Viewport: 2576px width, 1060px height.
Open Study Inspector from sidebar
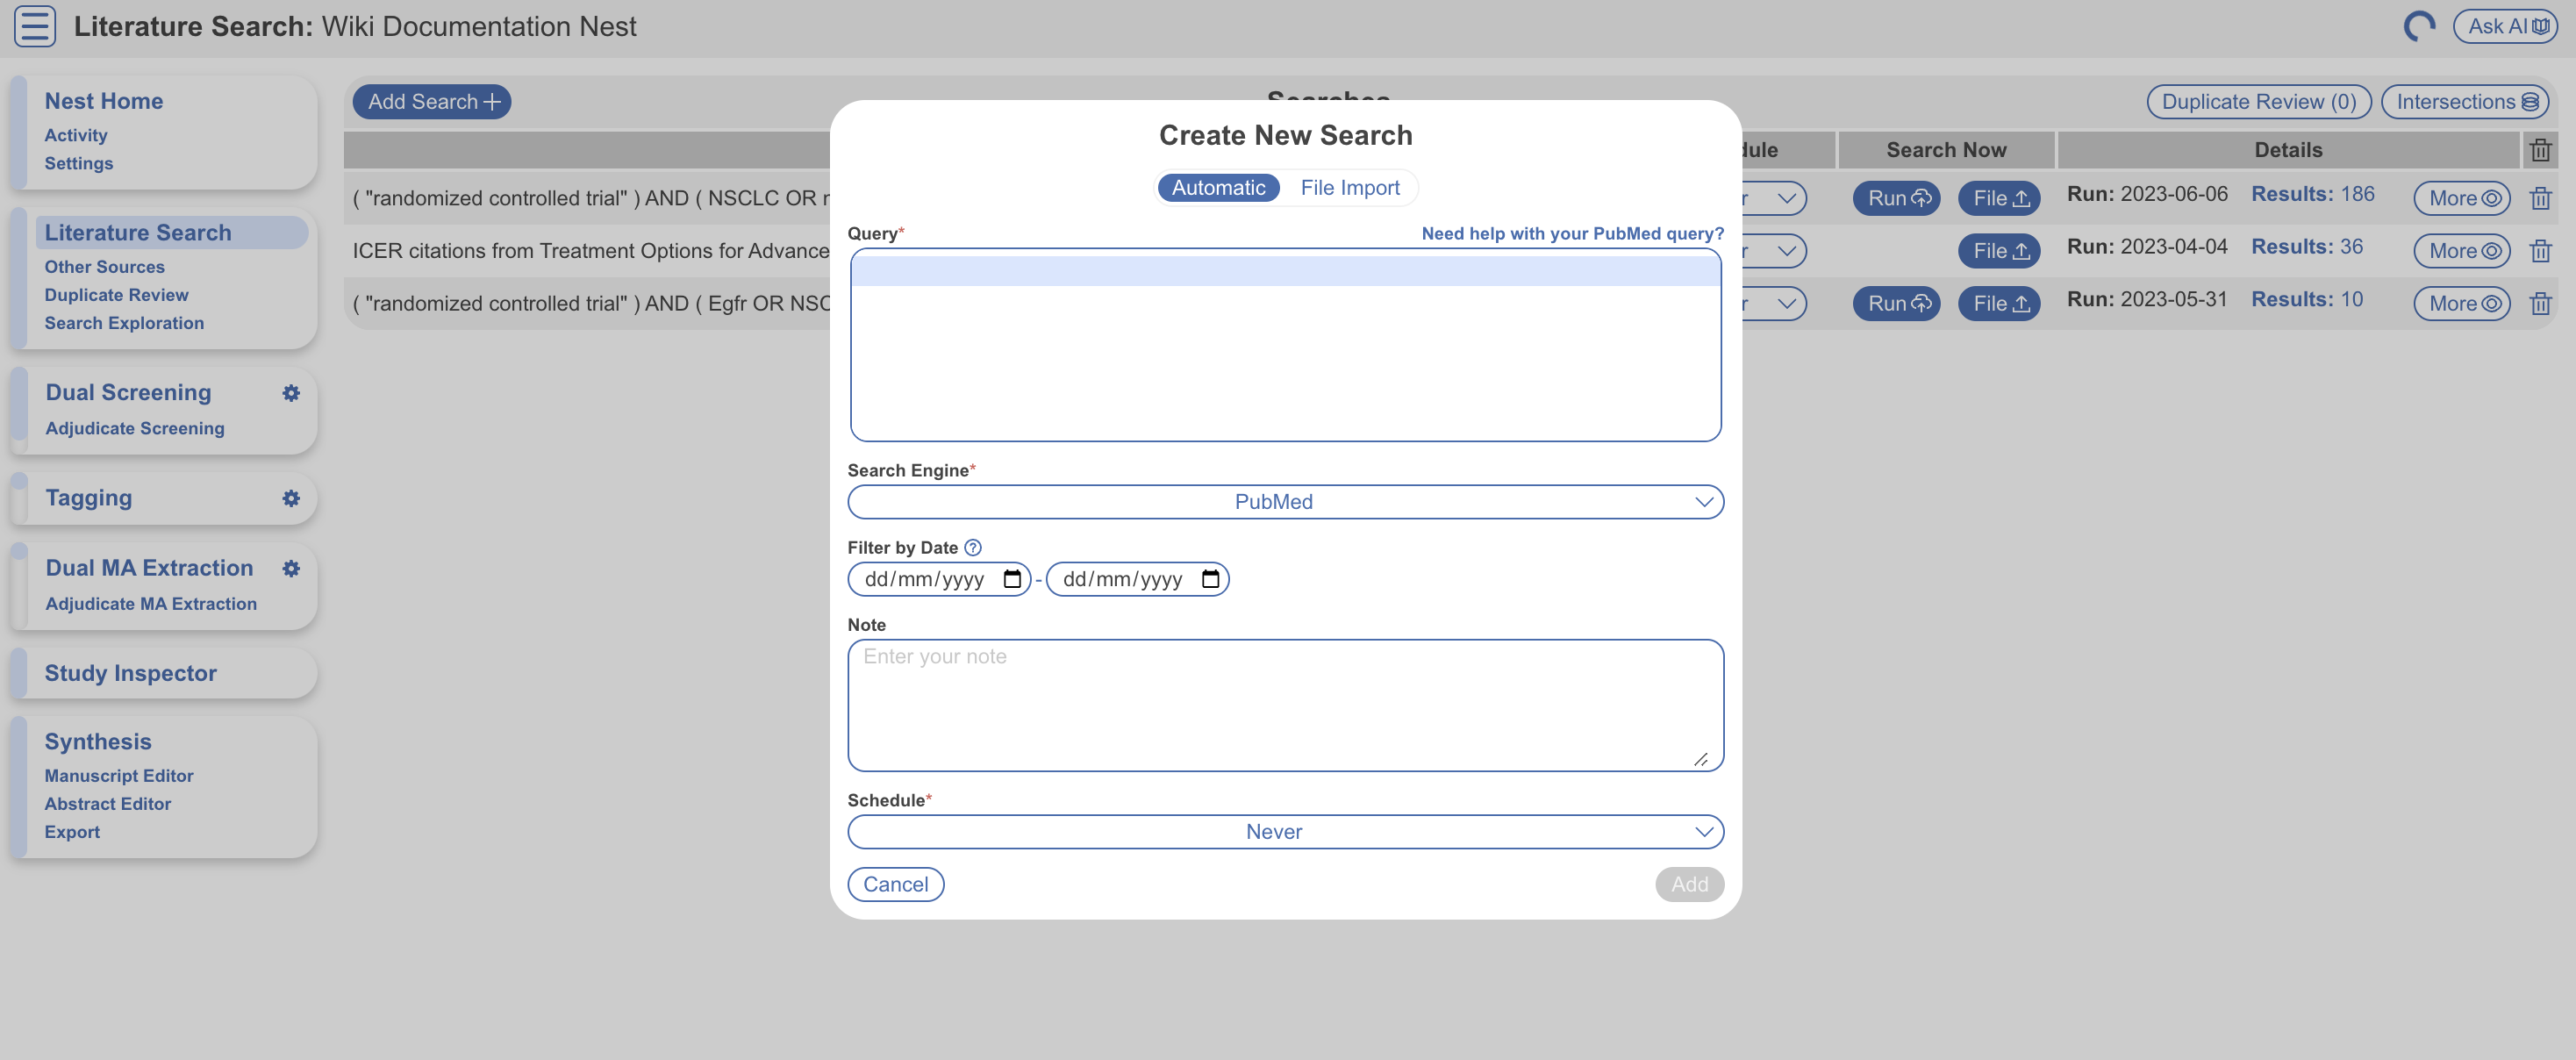[x=130, y=673]
